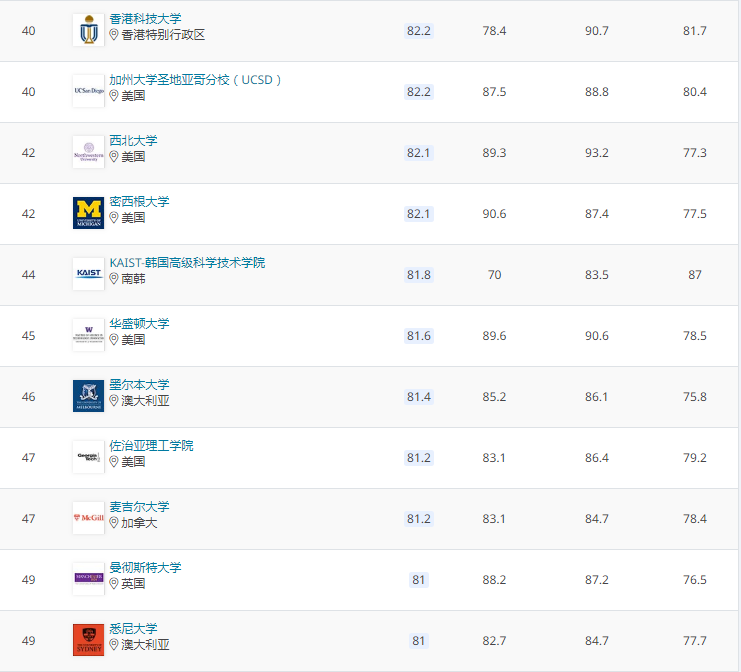The image size is (741, 672).
Task: Click the location pin icon beside 南韩
Action: 114,279
